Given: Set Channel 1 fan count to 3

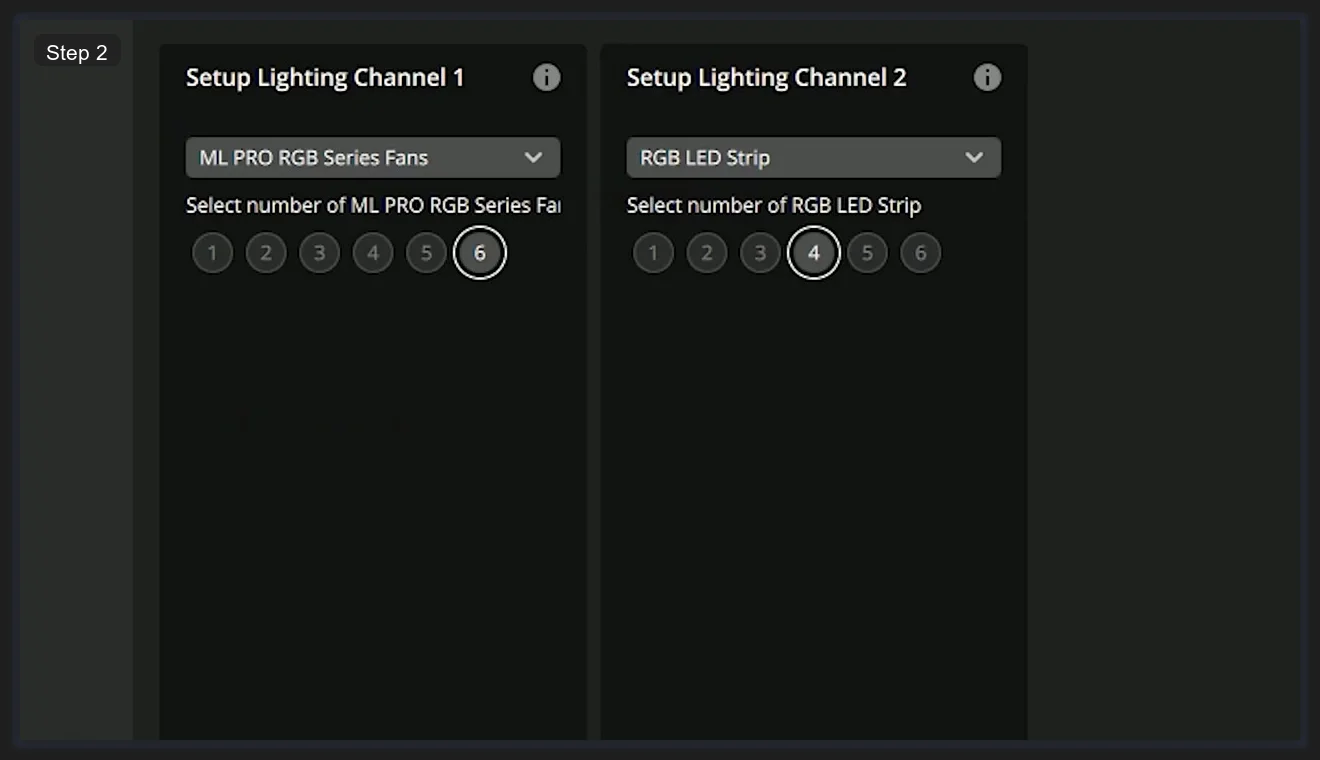Looking at the screenshot, I should click(319, 252).
